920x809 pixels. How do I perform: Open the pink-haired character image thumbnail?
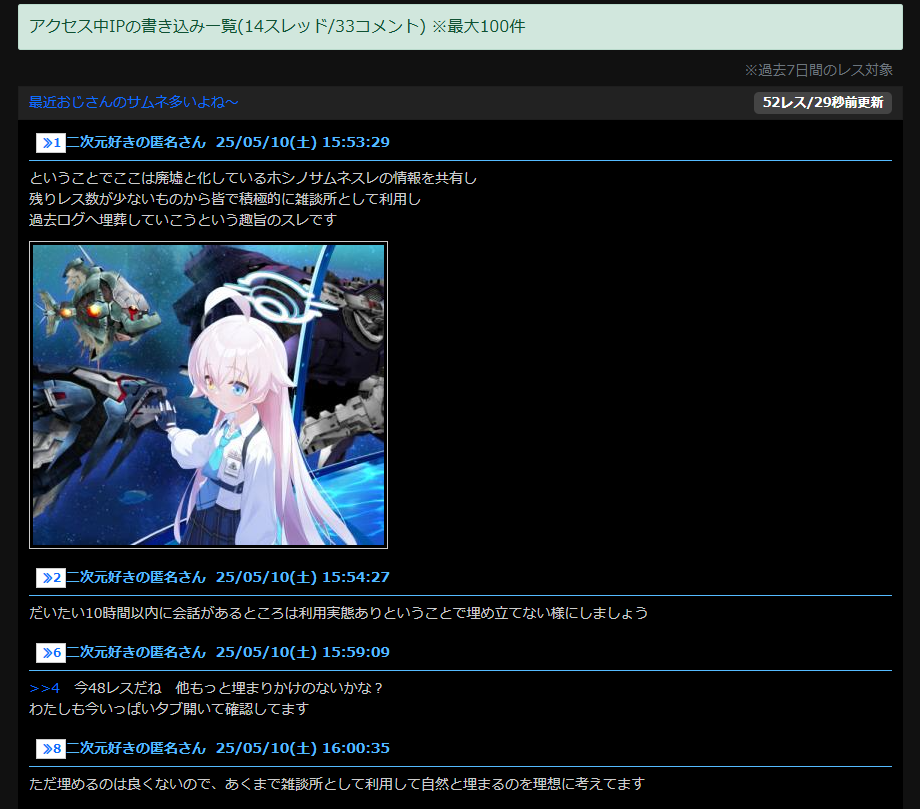[x=208, y=395]
